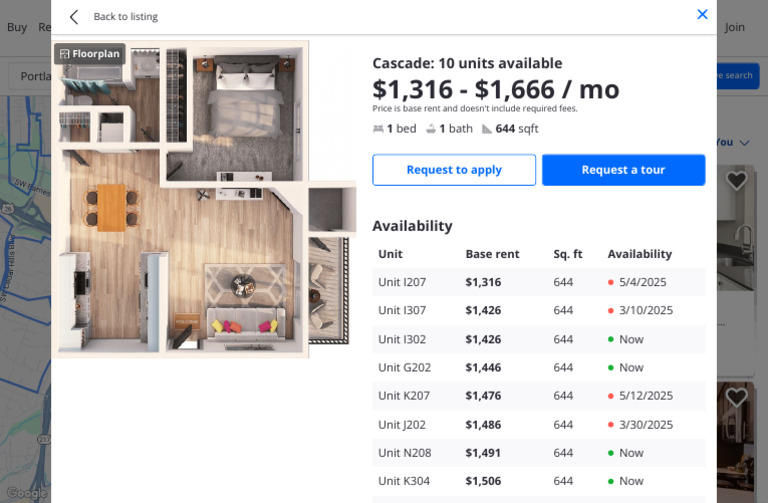Click the bath icon
The height and width of the screenshot is (503, 768).
[x=430, y=129]
